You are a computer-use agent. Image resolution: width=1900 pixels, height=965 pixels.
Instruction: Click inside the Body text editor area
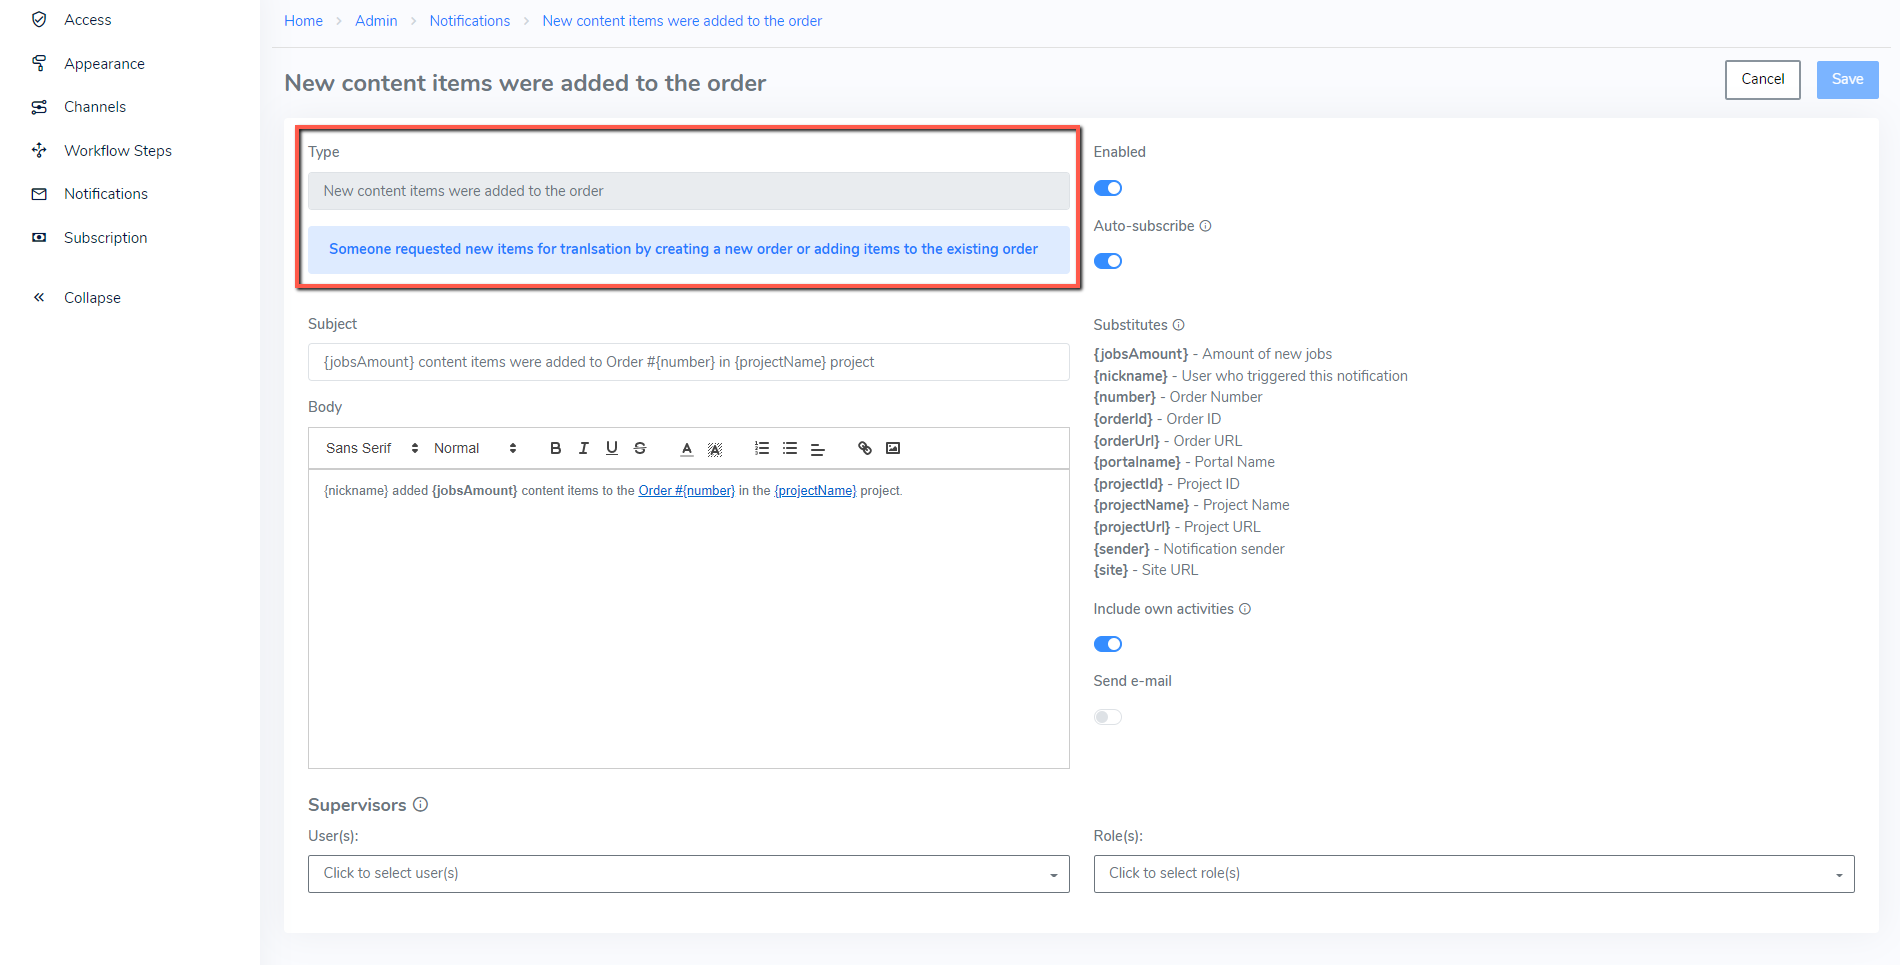[689, 619]
